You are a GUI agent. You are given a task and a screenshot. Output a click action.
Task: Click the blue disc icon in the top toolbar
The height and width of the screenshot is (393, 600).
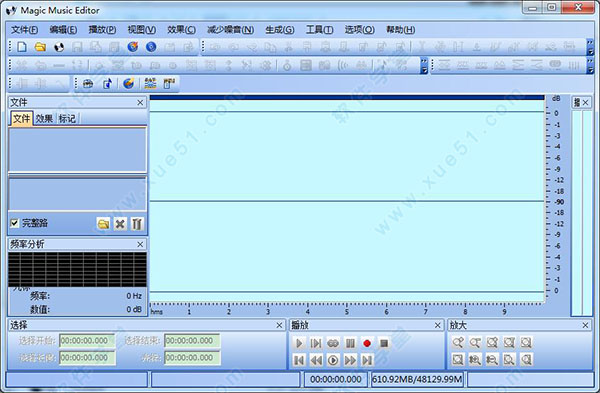(x=151, y=47)
